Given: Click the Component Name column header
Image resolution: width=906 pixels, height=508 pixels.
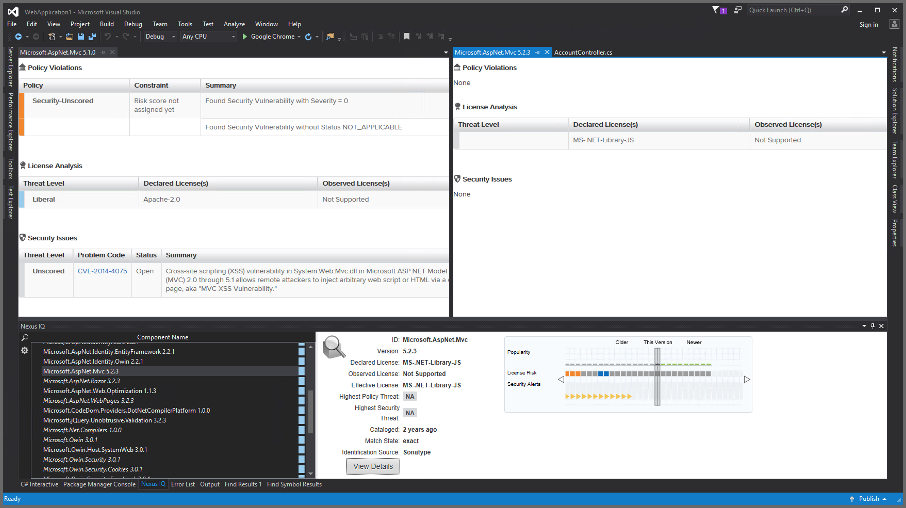Looking at the screenshot, I should pos(162,338).
